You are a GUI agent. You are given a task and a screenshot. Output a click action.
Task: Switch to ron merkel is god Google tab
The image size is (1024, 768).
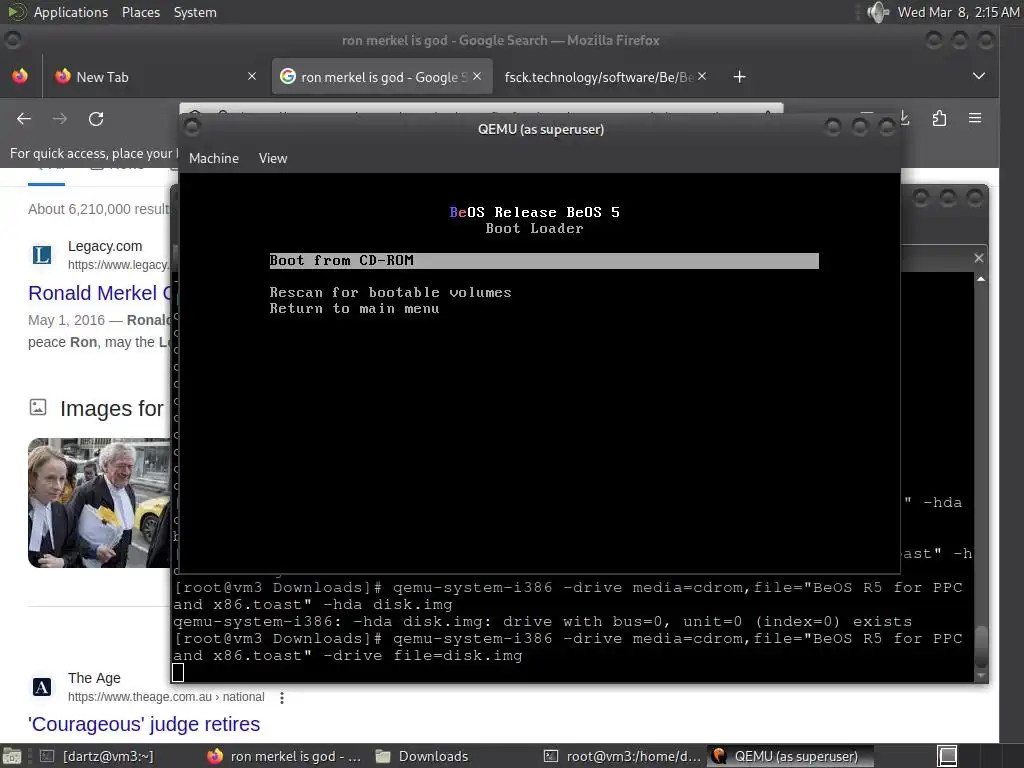[381, 77]
